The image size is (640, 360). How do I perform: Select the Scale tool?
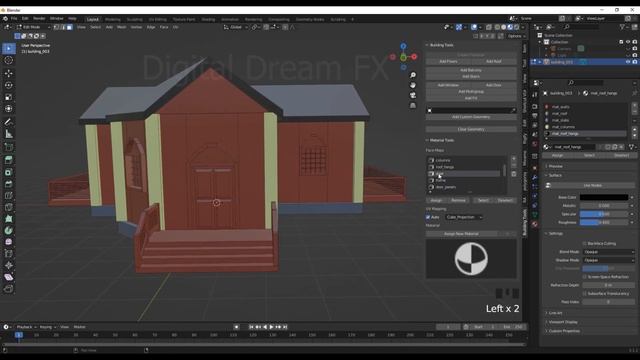point(9,97)
